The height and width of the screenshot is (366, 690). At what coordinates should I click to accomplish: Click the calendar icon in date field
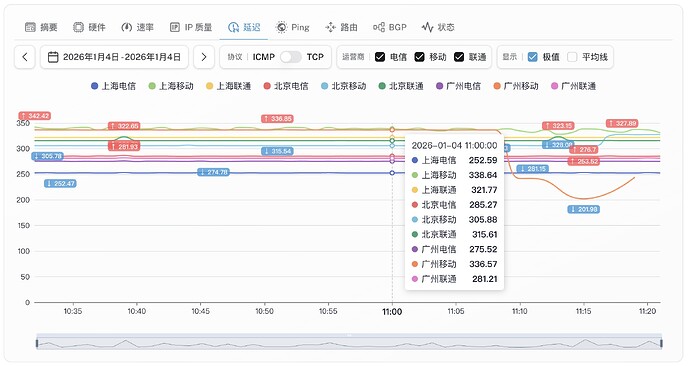(x=53, y=57)
